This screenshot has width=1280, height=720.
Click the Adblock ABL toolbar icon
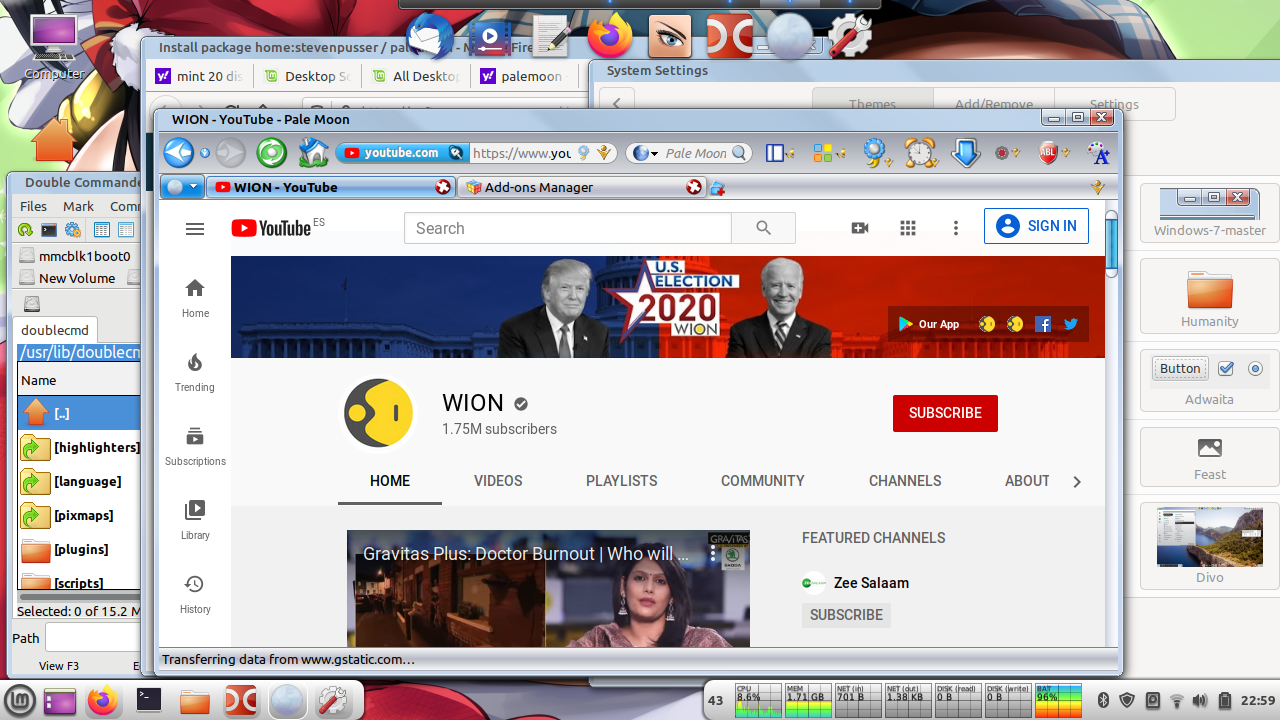pos(1048,153)
